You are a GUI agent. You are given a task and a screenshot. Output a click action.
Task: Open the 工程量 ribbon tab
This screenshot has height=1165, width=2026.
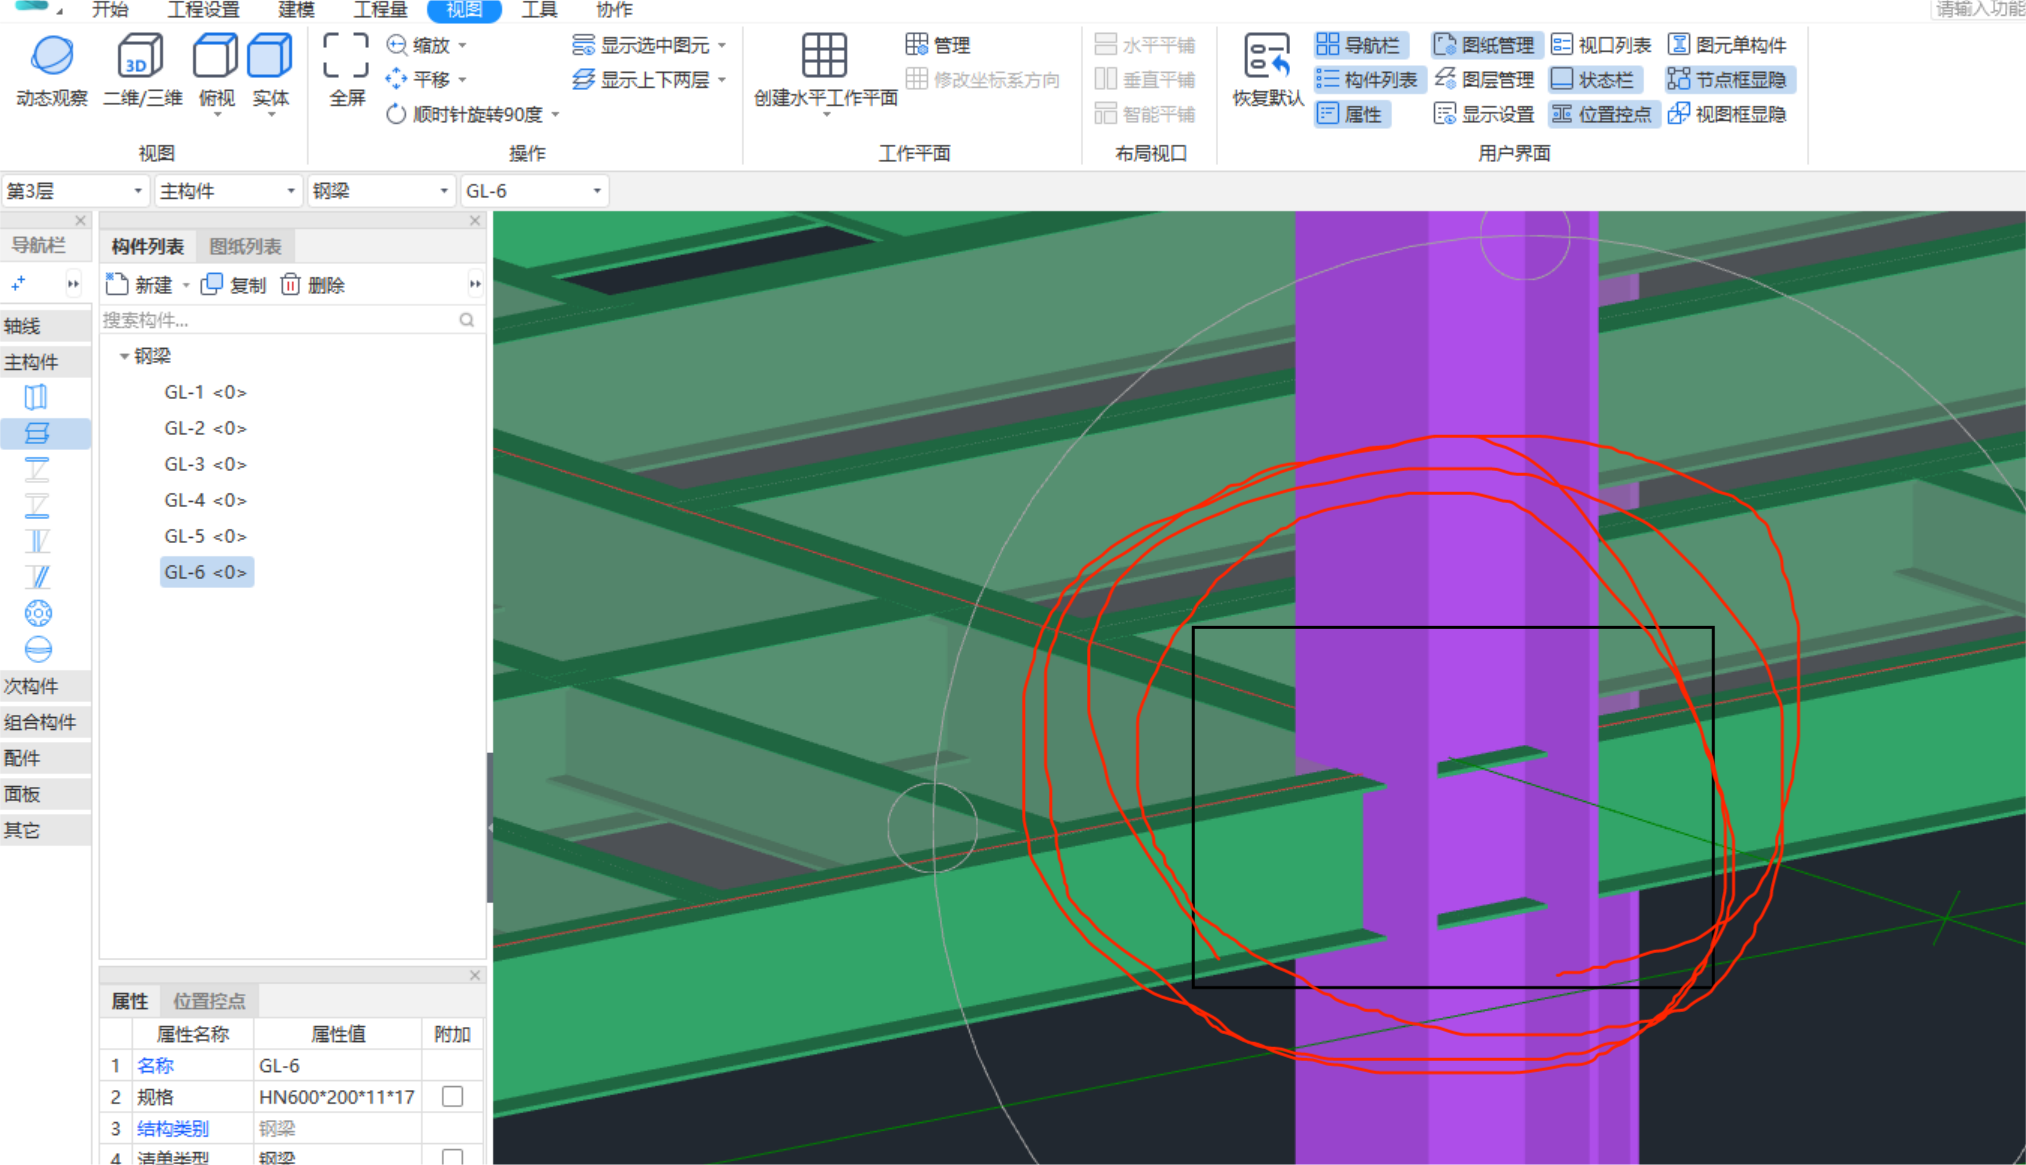pyautogui.click(x=380, y=10)
